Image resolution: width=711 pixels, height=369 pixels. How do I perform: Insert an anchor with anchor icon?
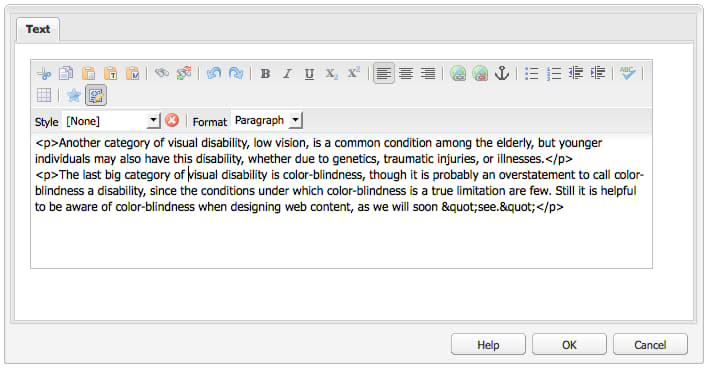pos(502,73)
